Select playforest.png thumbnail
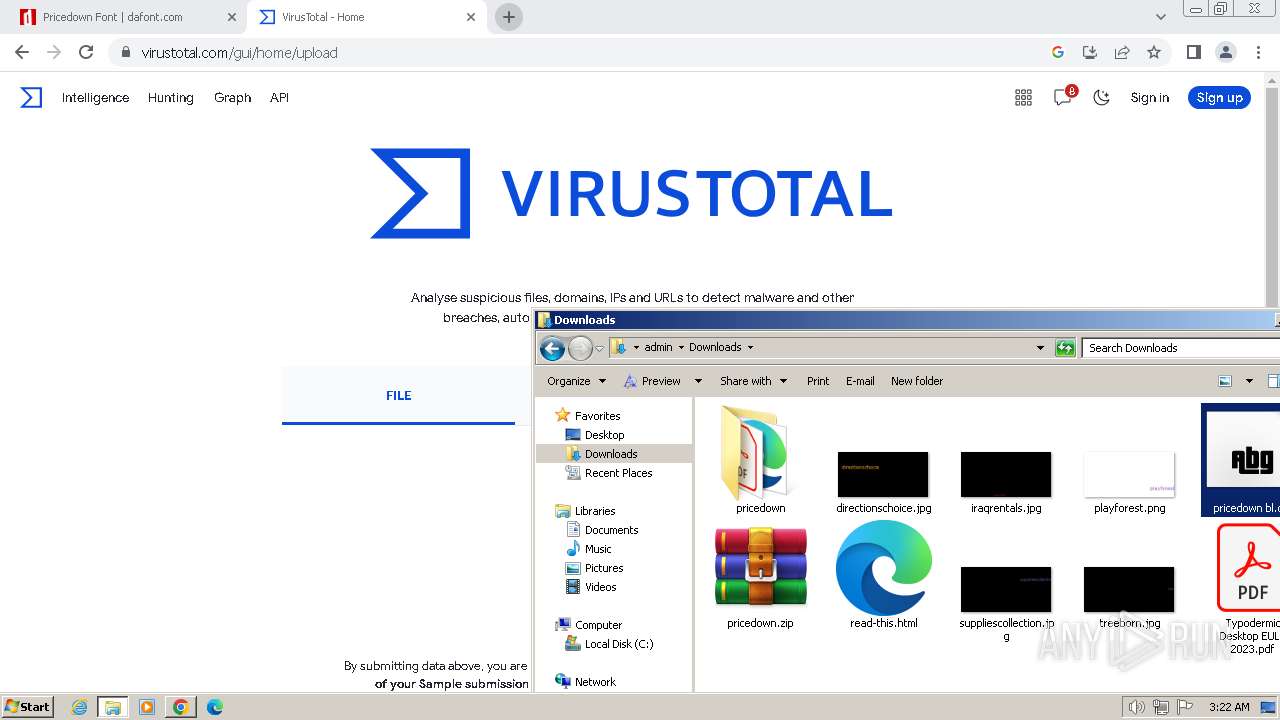Image resolution: width=1280 pixels, height=720 pixels. click(1130, 483)
